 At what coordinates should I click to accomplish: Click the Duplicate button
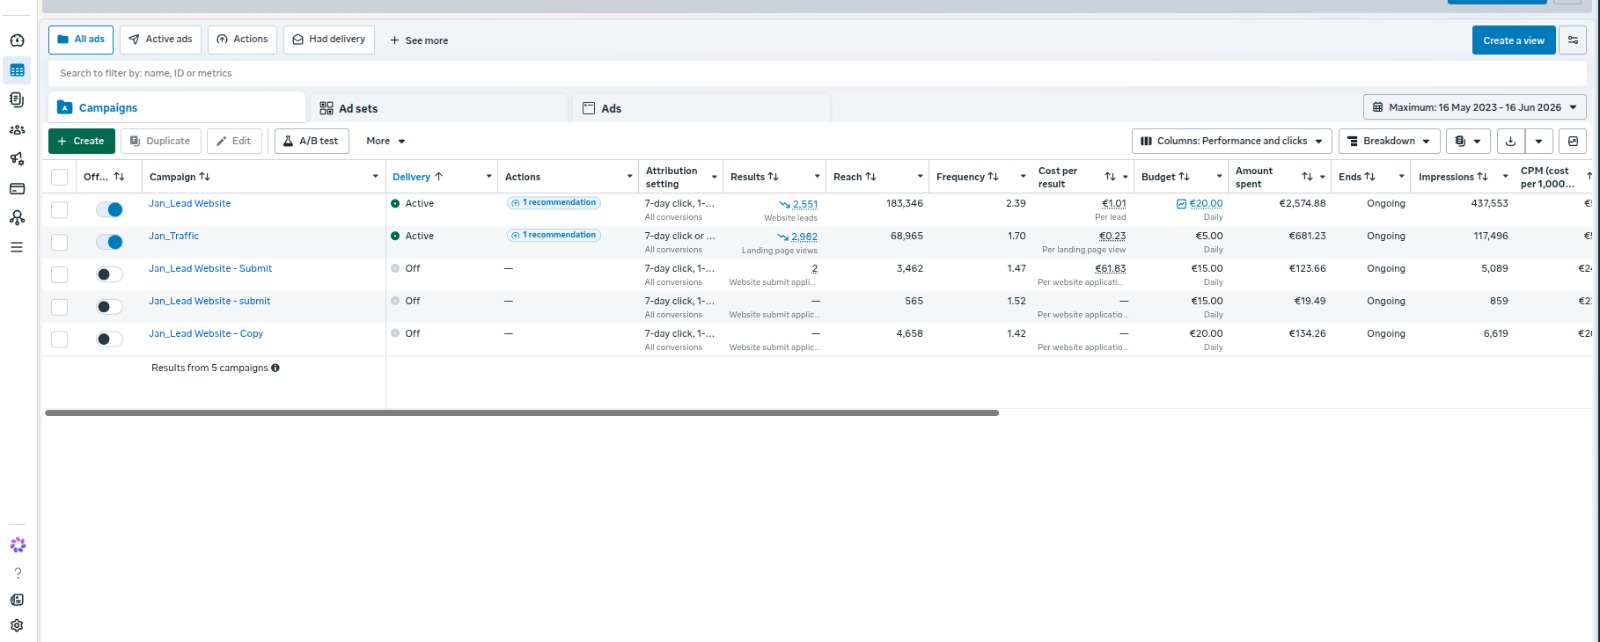pyautogui.click(x=161, y=141)
